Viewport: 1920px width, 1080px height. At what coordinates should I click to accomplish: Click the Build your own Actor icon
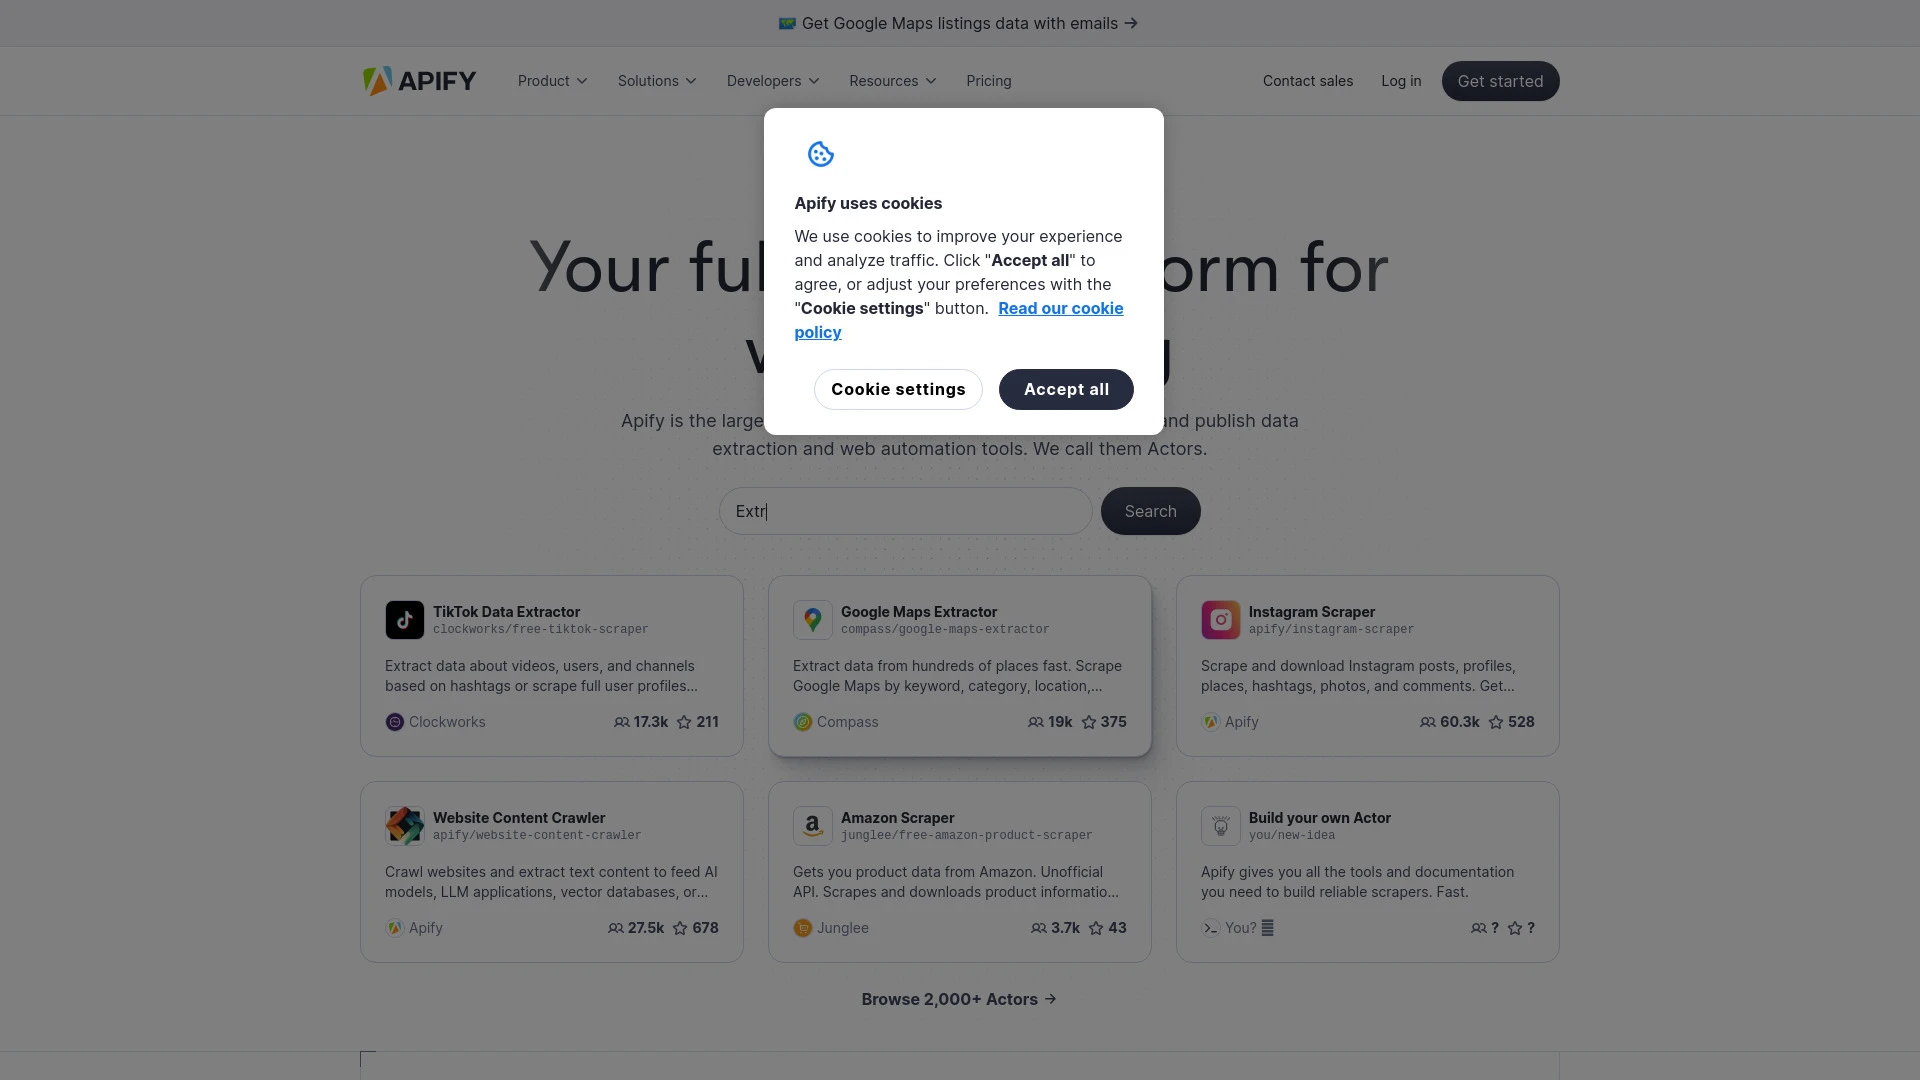point(1220,824)
